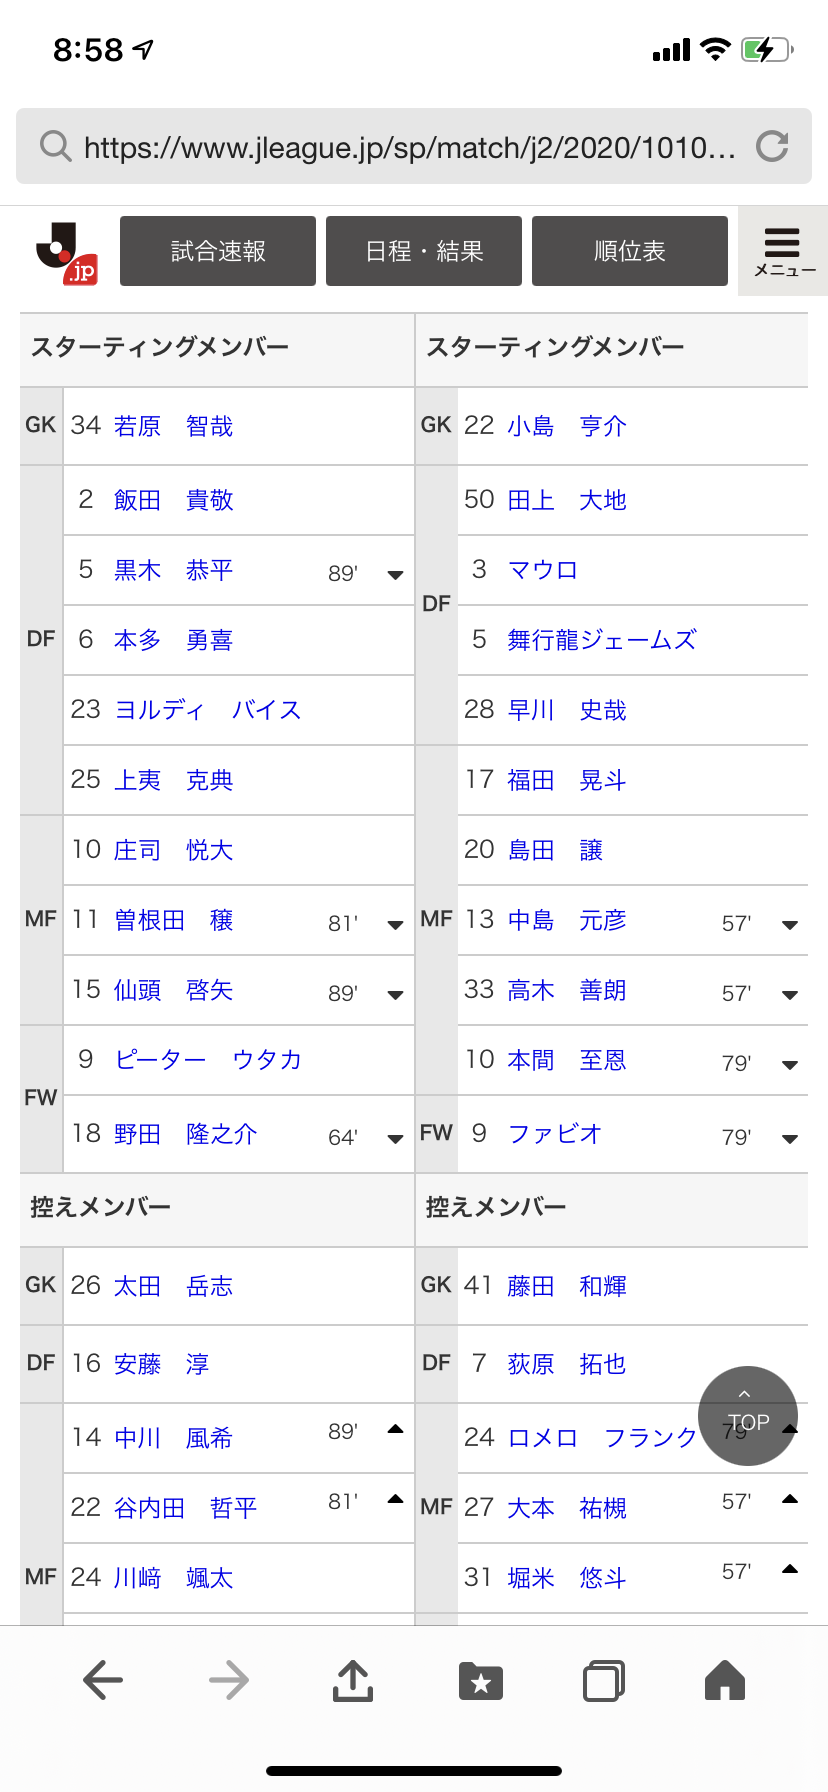Tap the J.League logo icon

[67, 252]
